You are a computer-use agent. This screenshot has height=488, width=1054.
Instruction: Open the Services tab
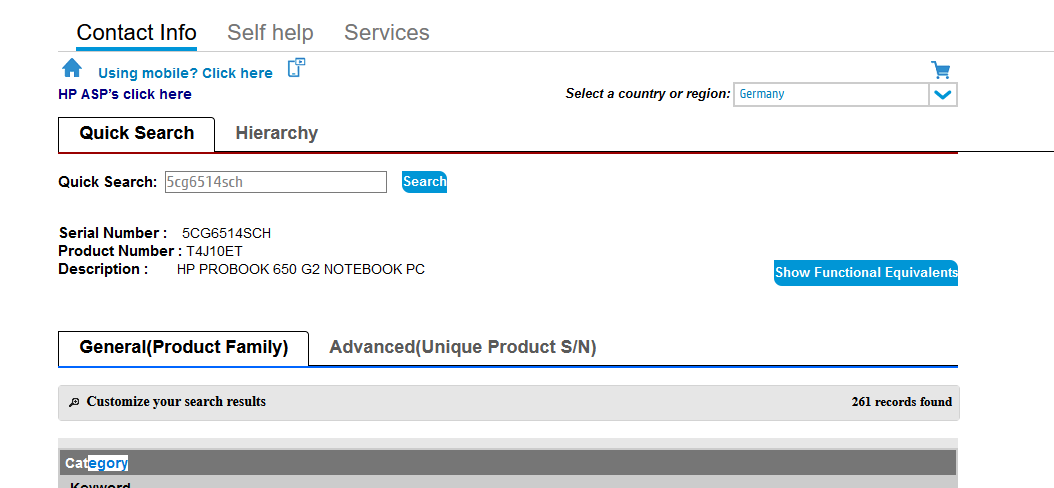pyautogui.click(x=387, y=32)
